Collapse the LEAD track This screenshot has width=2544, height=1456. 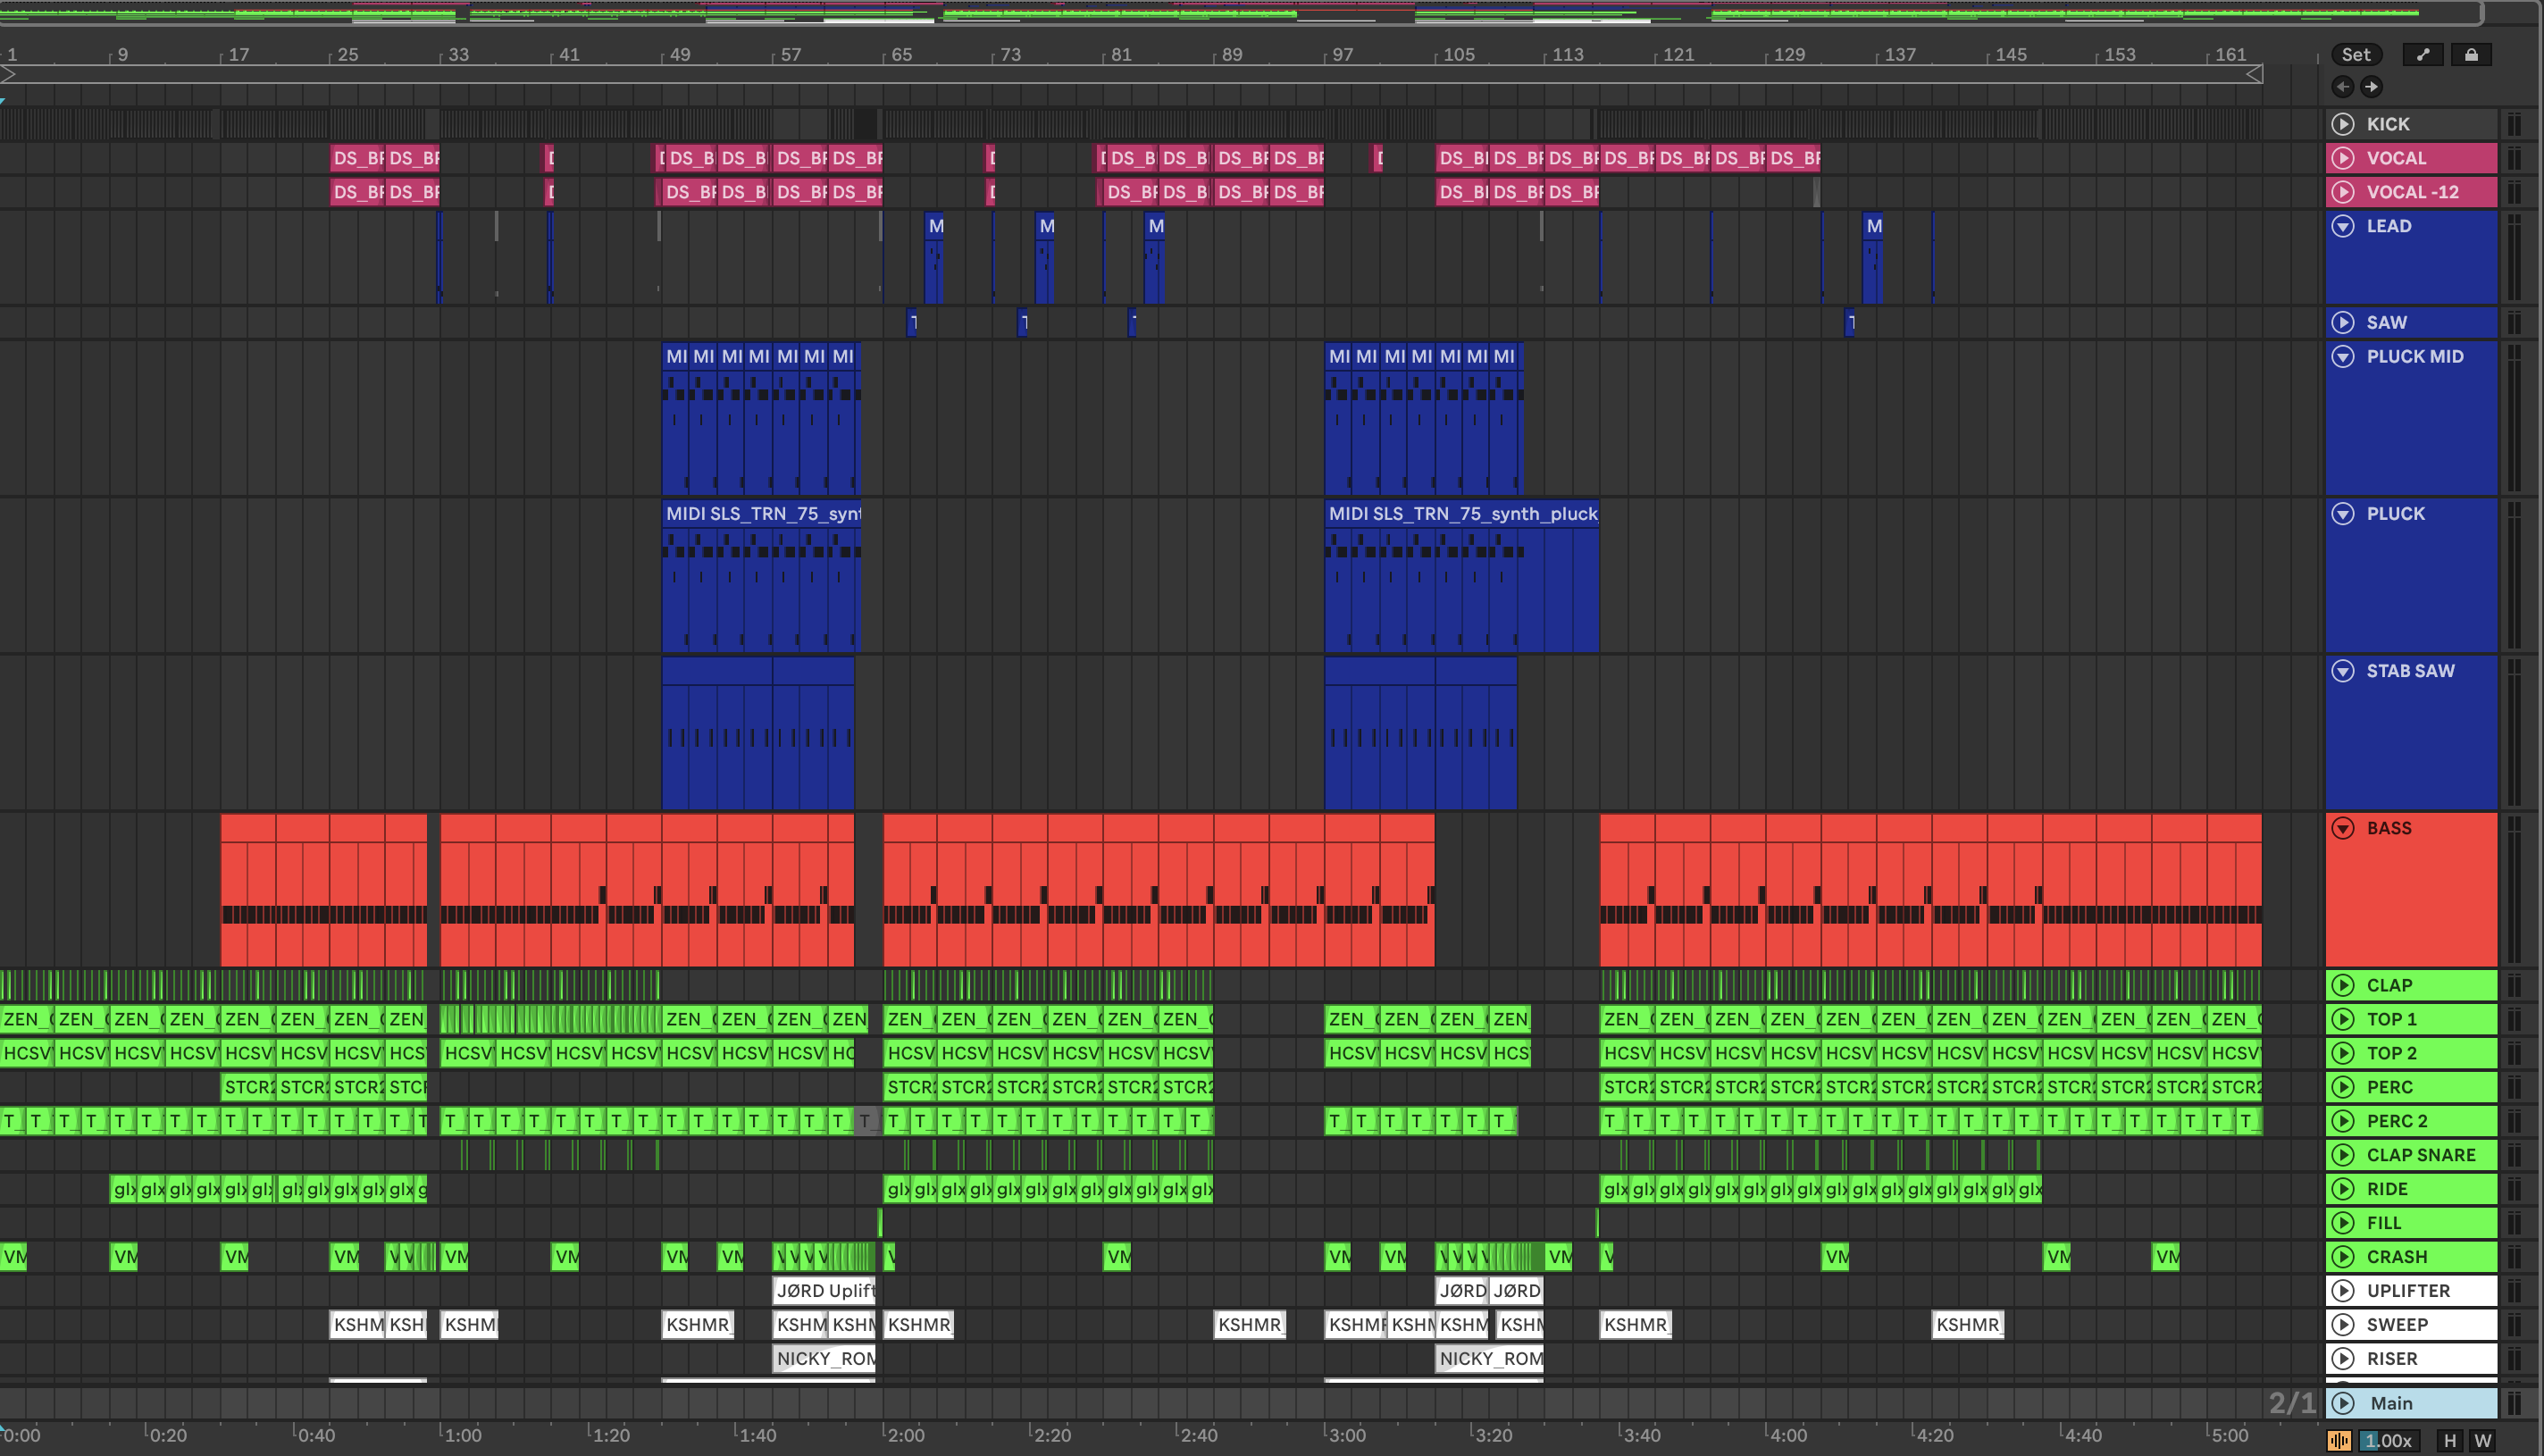pos(2343,226)
